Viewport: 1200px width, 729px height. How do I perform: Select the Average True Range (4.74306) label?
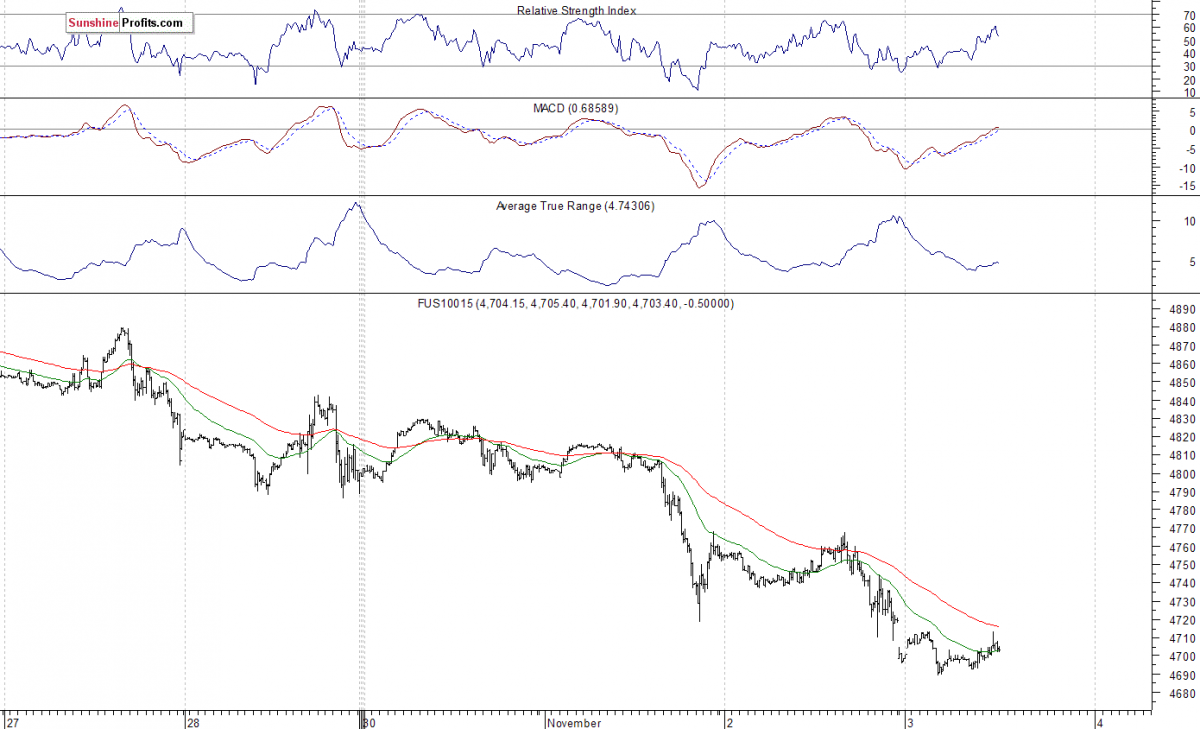[x=575, y=206]
